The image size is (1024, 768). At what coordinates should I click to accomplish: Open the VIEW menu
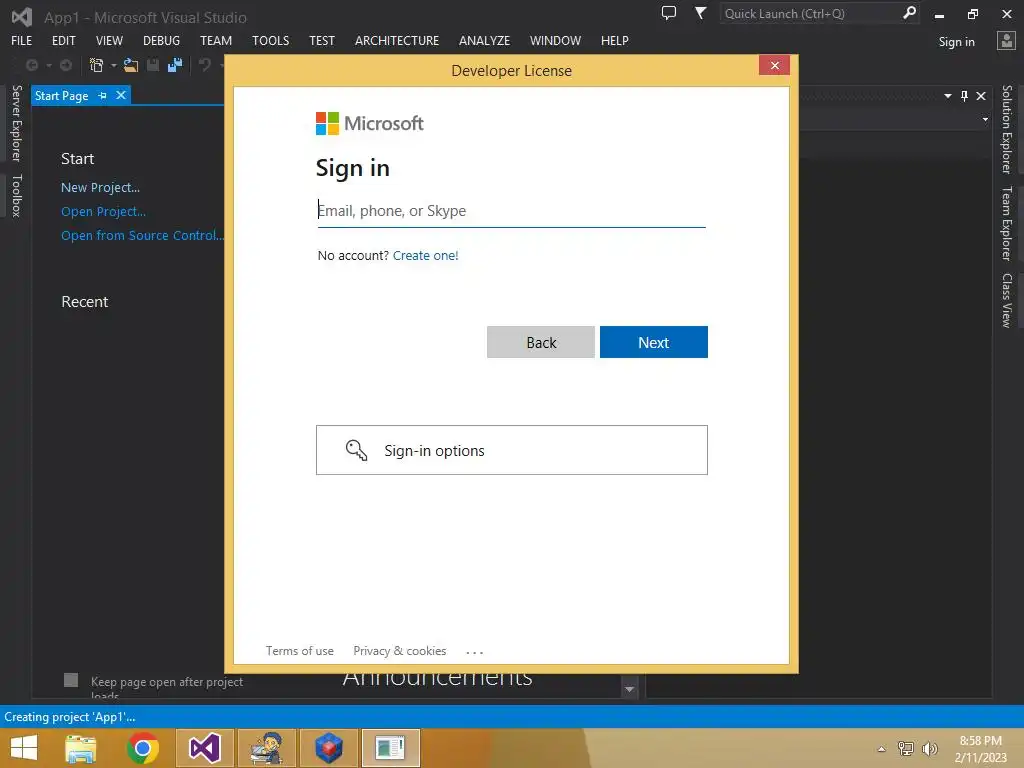[109, 40]
